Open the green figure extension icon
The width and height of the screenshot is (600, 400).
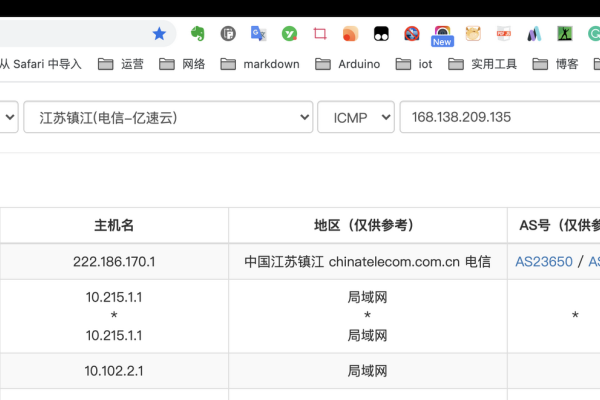[x=565, y=34]
